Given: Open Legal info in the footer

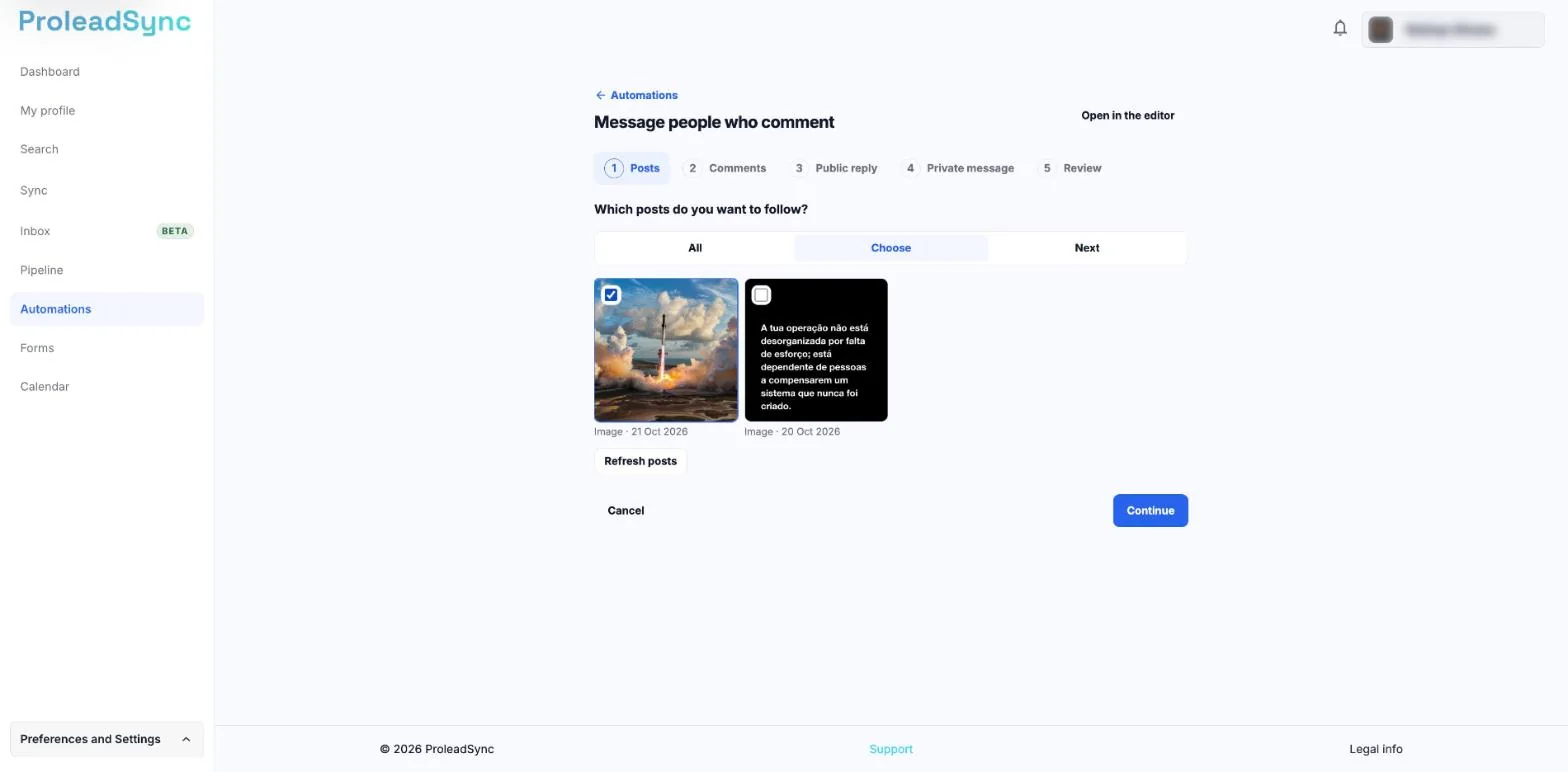Looking at the screenshot, I should pos(1376,749).
